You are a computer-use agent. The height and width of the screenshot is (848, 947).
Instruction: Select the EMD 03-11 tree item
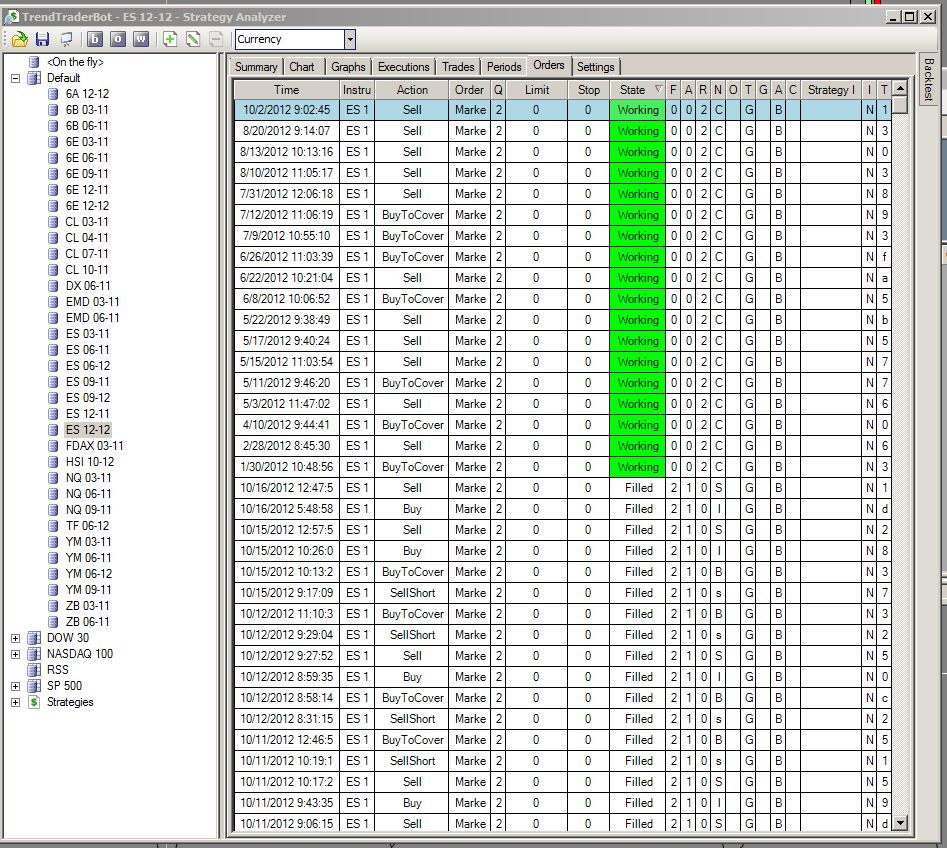pyautogui.click(x=92, y=301)
